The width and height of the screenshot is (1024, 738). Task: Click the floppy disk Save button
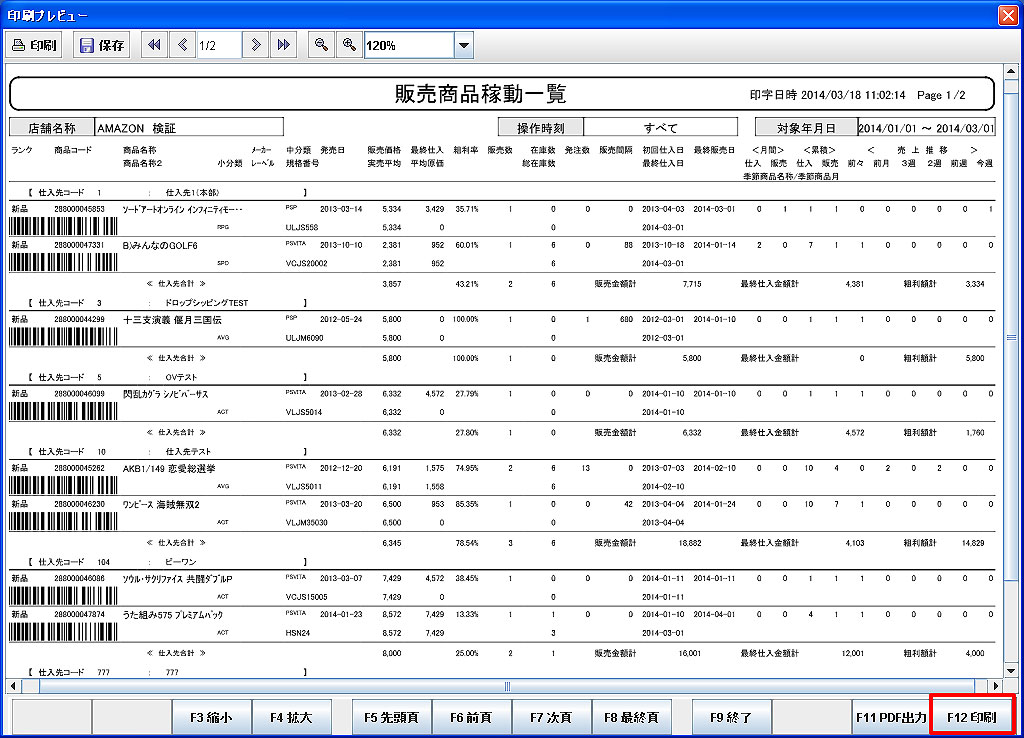[100, 45]
